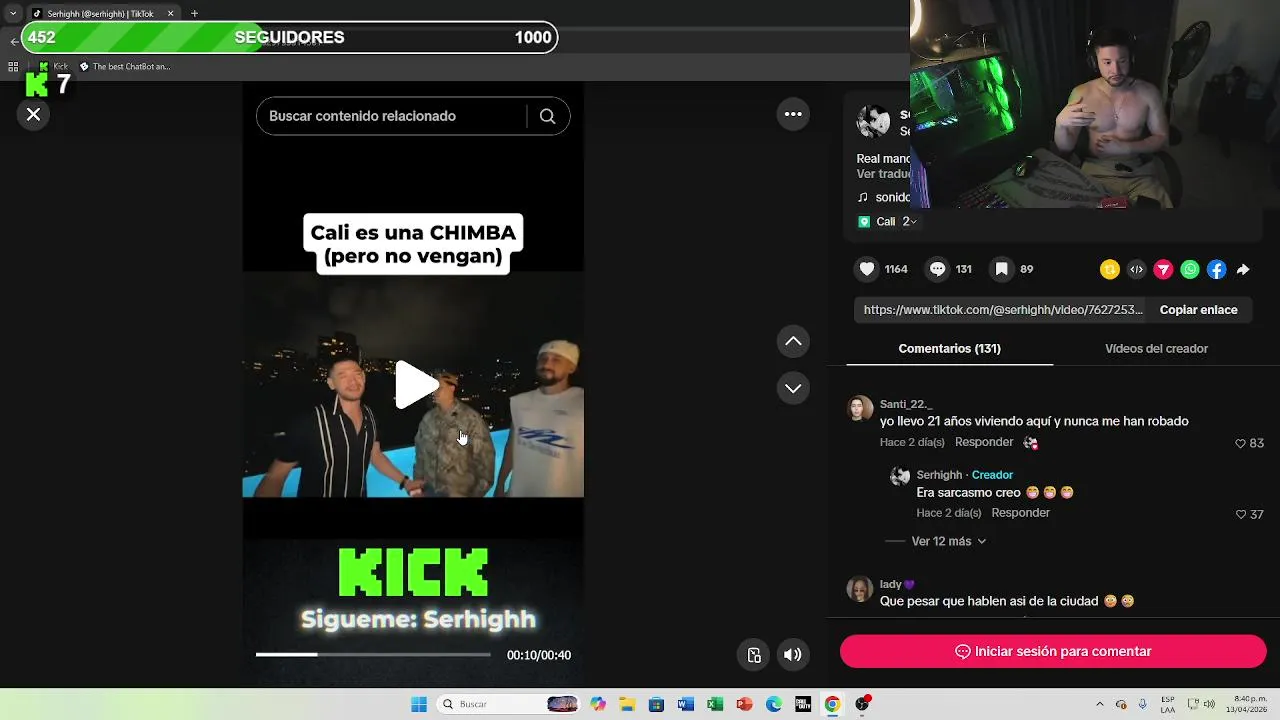The width and height of the screenshot is (1280, 720).
Task: Open browser tab search dropdown
Action: point(13,14)
